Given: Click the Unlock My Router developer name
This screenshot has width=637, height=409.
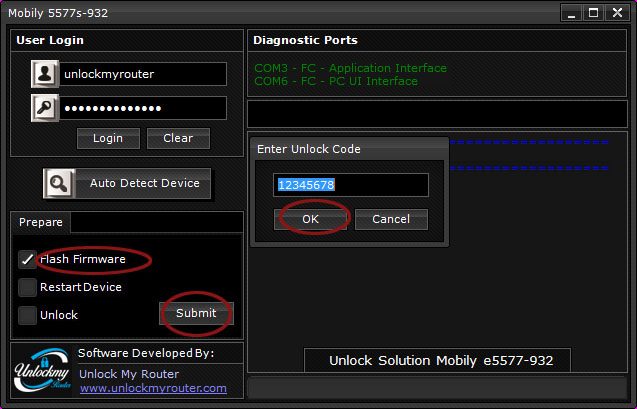Looking at the screenshot, I should 129,374.
